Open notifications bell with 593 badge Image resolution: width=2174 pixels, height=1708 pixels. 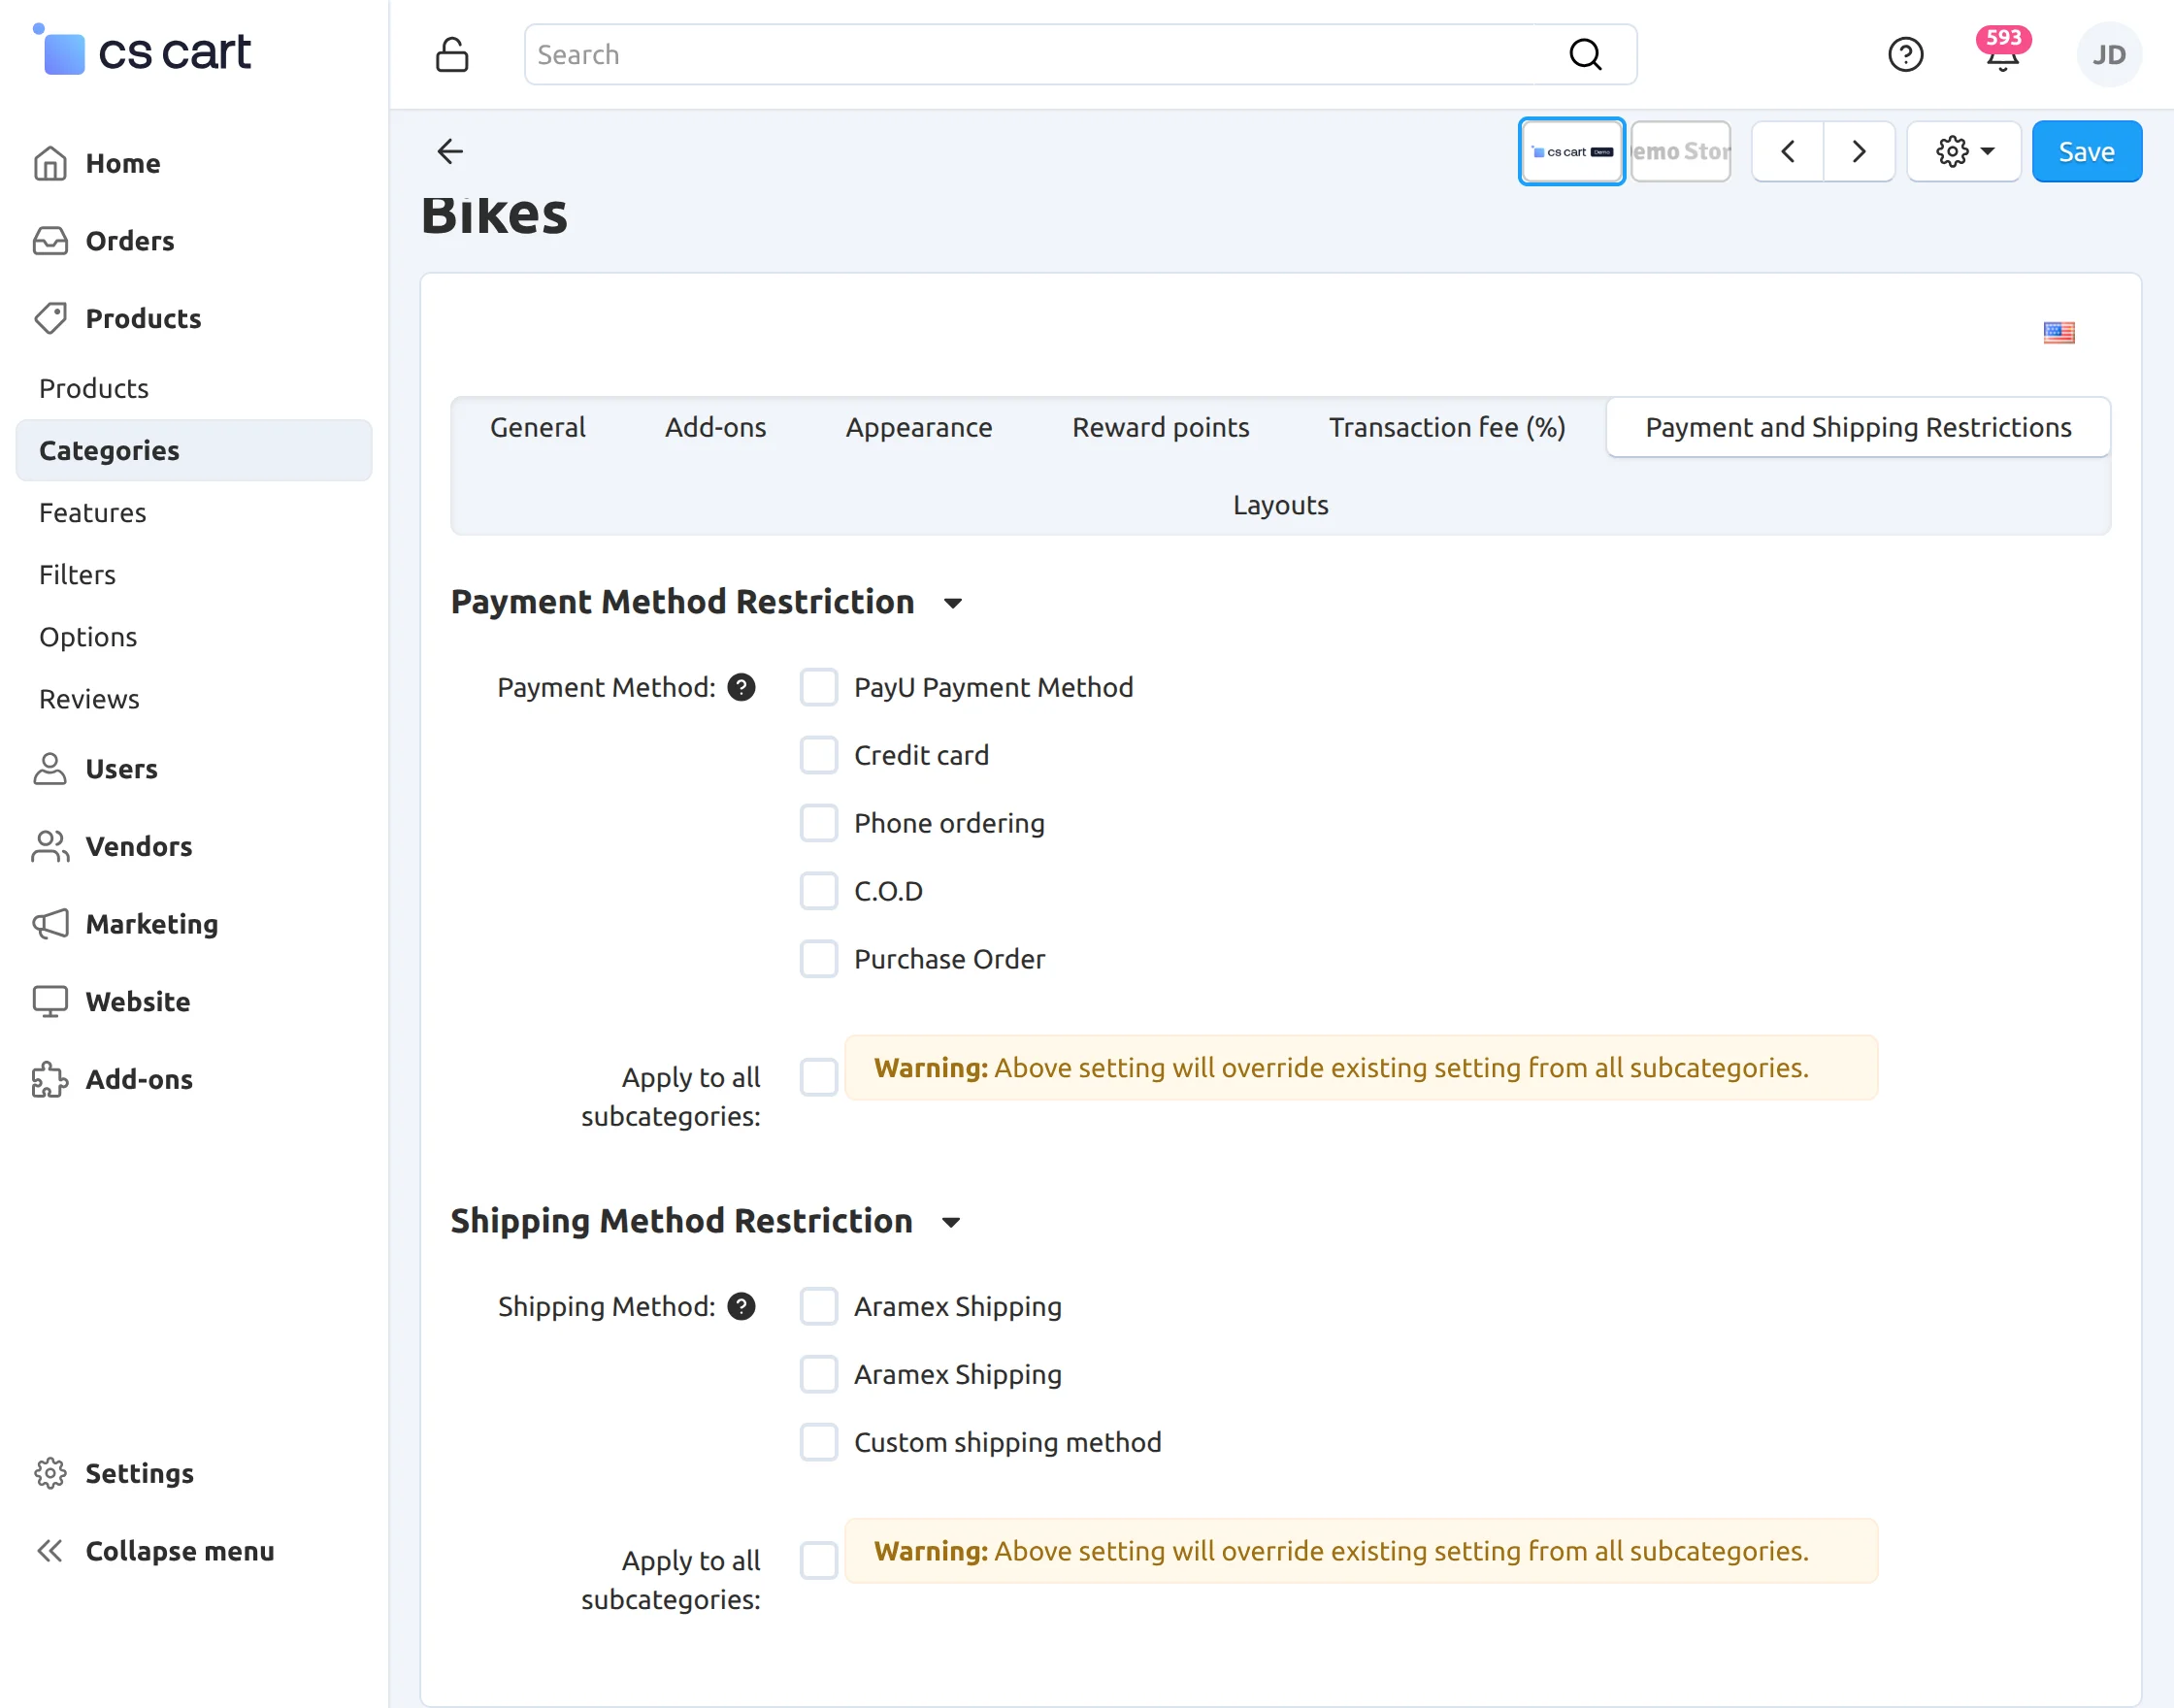pos(2002,51)
